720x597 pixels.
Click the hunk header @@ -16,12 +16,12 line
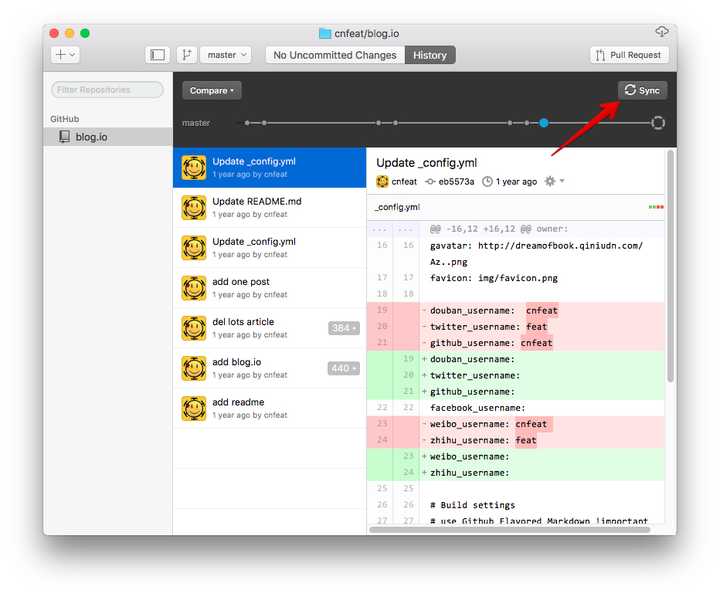coord(516,229)
